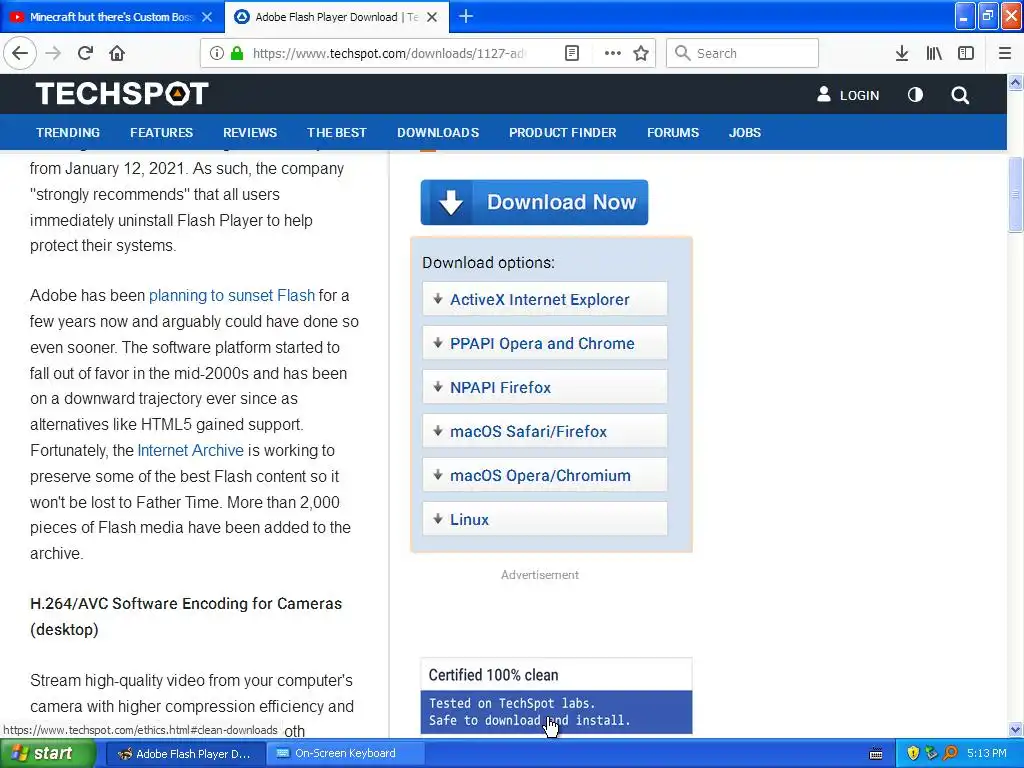Screen dimensions: 1024x768
Task: Toggle Reader View icon in address bar
Action: [x=571, y=53]
